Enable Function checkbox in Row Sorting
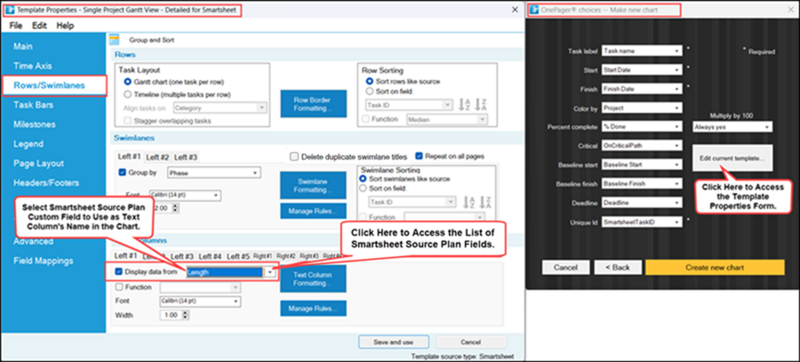800x362 pixels. click(365, 119)
